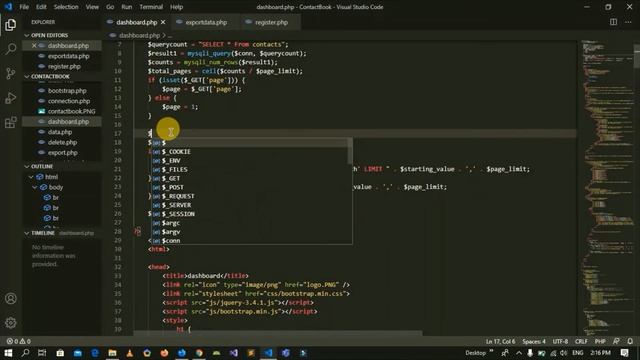Split the editor to the right
Image resolution: width=640 pixels, height=360 pixels.
click(x=613, y=22)
